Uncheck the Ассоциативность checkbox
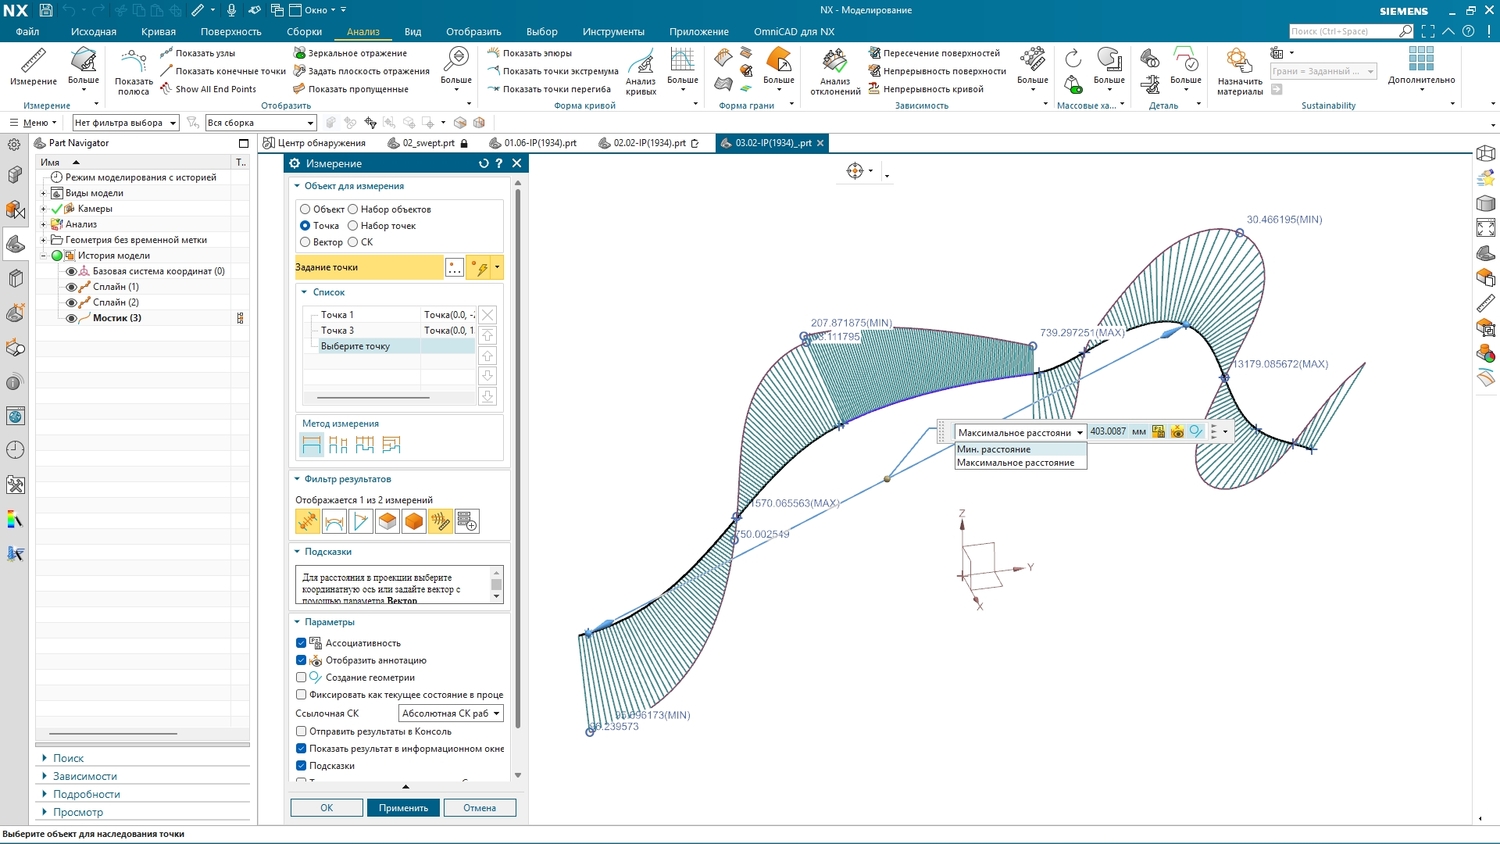This screenshot has height=844, width=1500. (x=301, y=643)
